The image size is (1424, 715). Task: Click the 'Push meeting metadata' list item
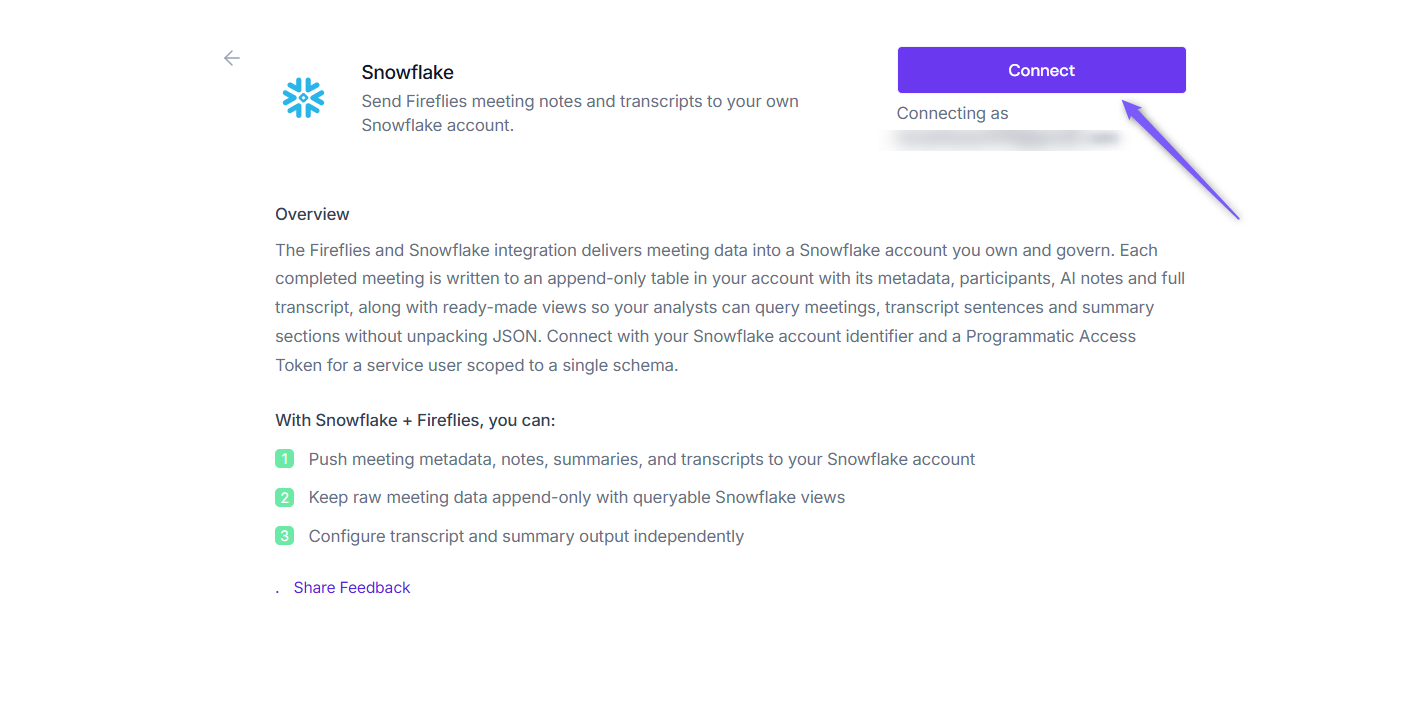642,459
